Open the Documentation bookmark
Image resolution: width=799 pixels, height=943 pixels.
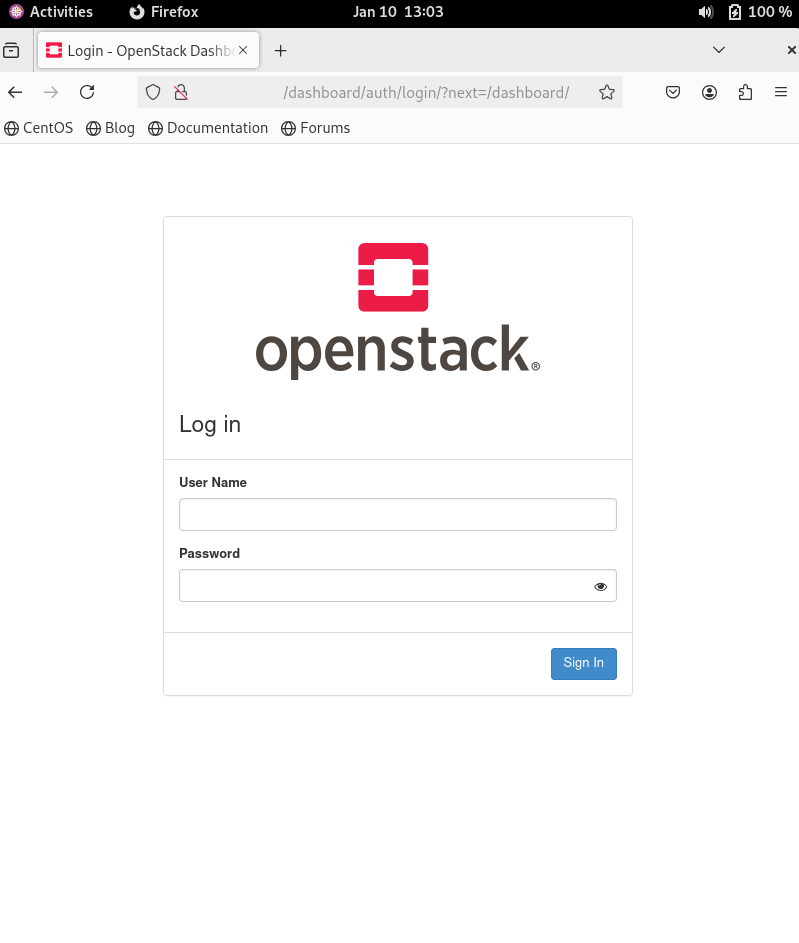click(208, 128)
